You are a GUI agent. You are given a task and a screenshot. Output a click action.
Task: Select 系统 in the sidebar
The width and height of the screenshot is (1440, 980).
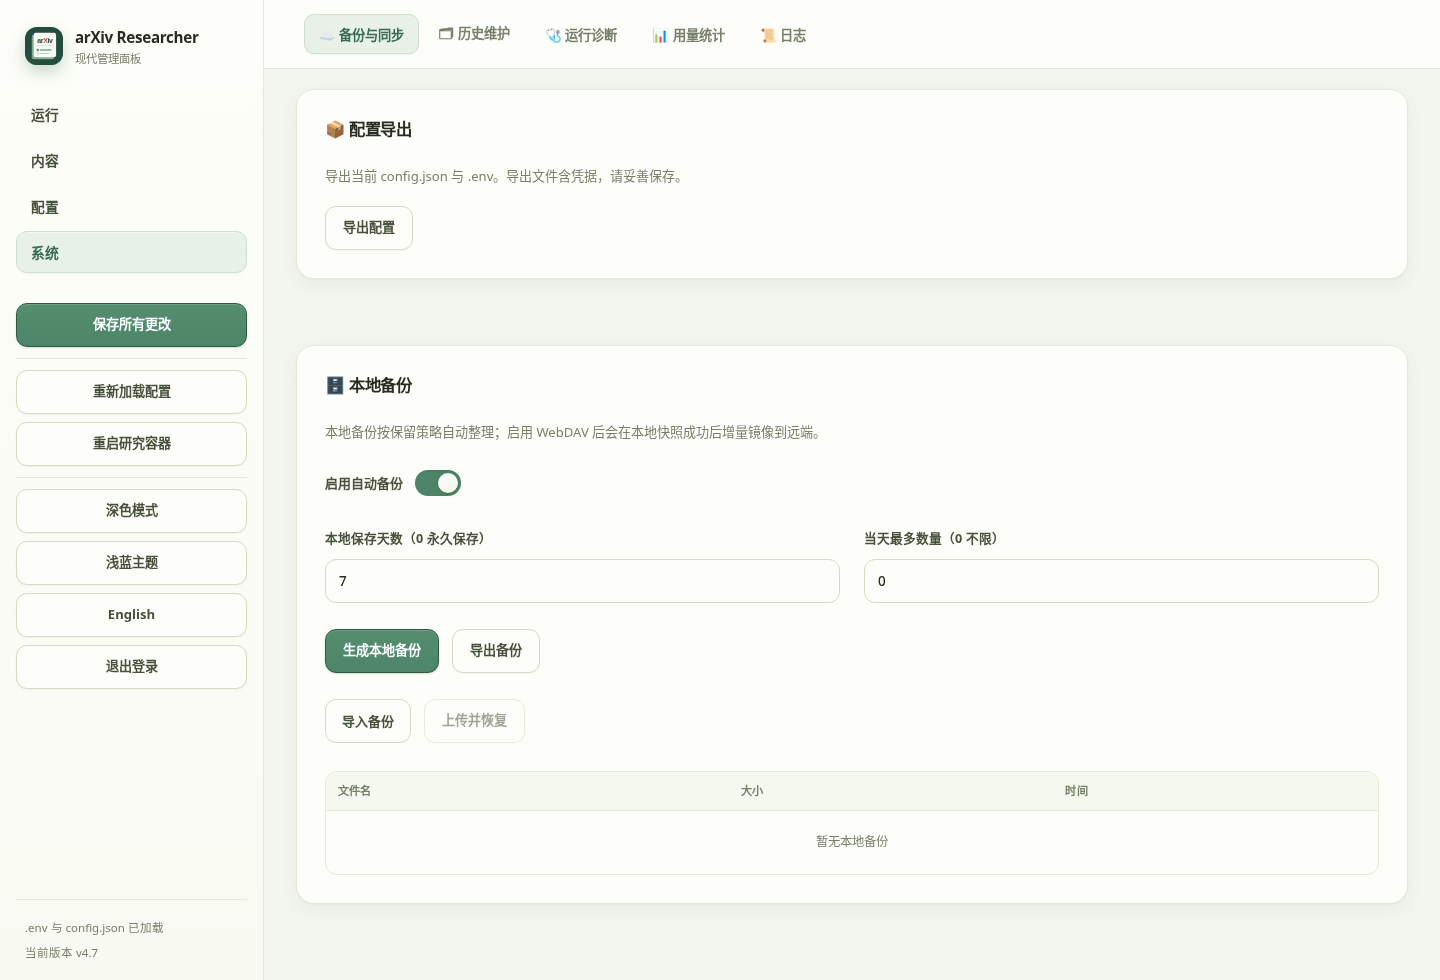131,253
